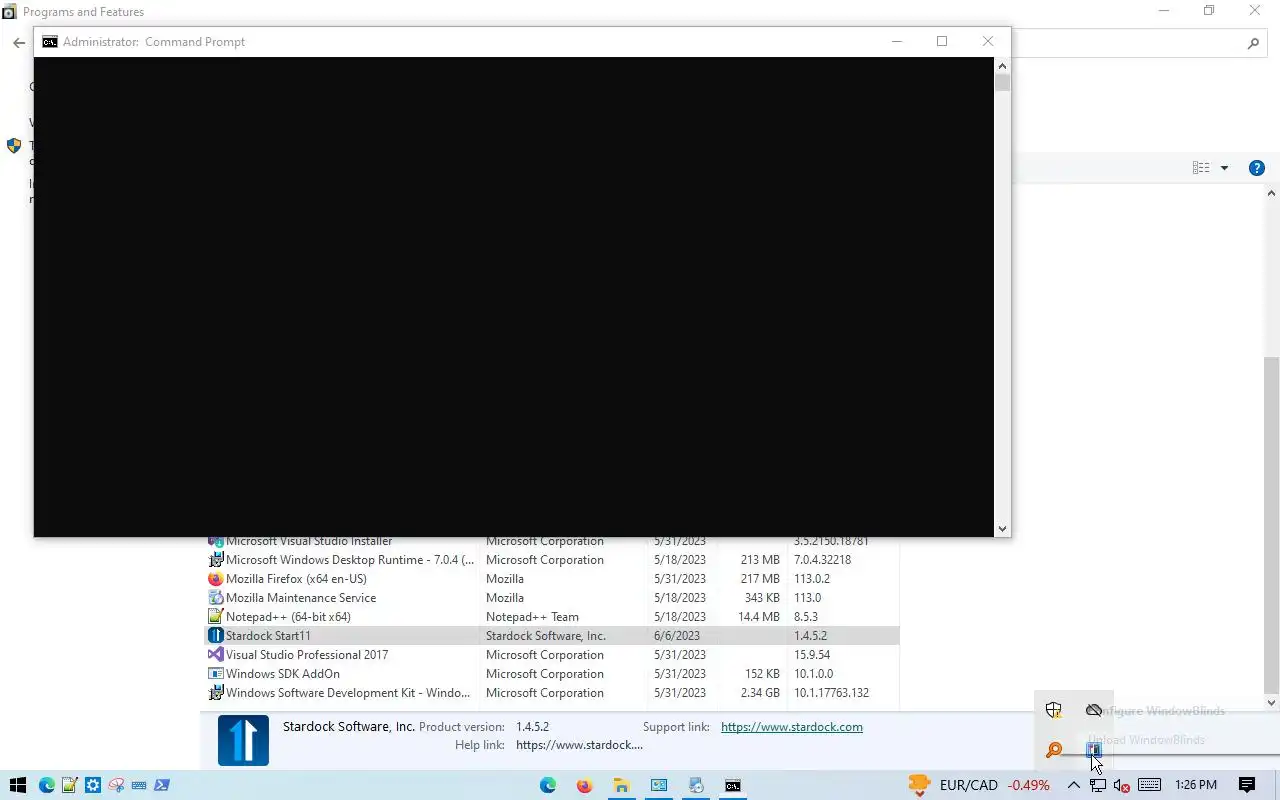
Task: Click the program list scrollbar up arrow
Action: coord(1272,193)
